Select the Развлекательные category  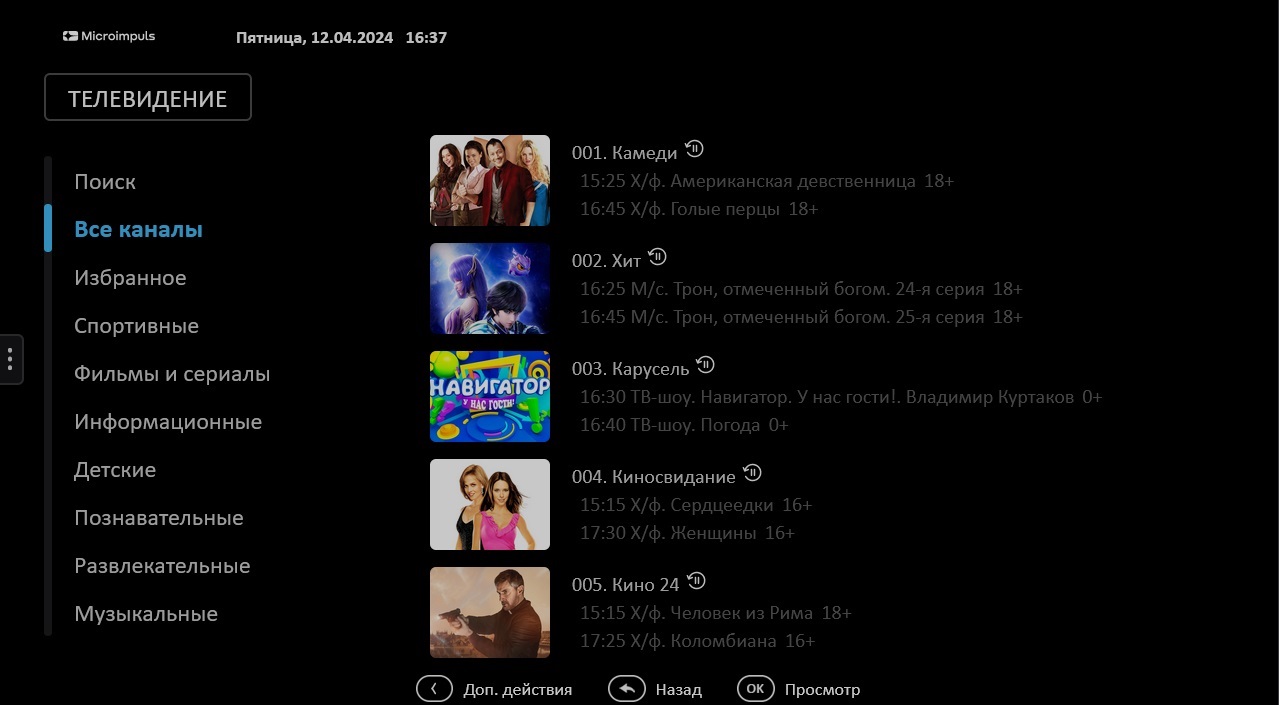162,566
